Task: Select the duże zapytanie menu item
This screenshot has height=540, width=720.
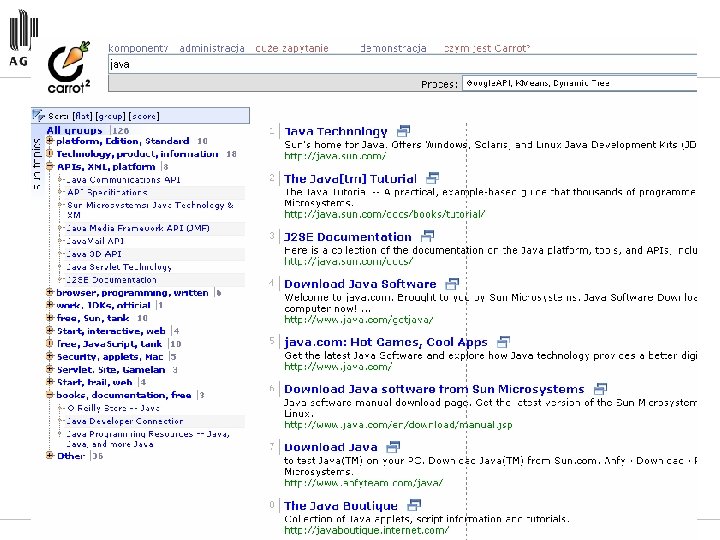Action: [x=292, y=48]
